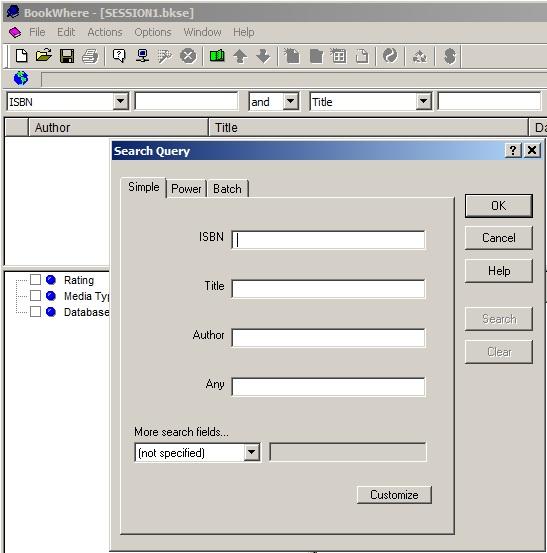Click the green open book icon
Viewport: 547px width, 553px height.
217,56
